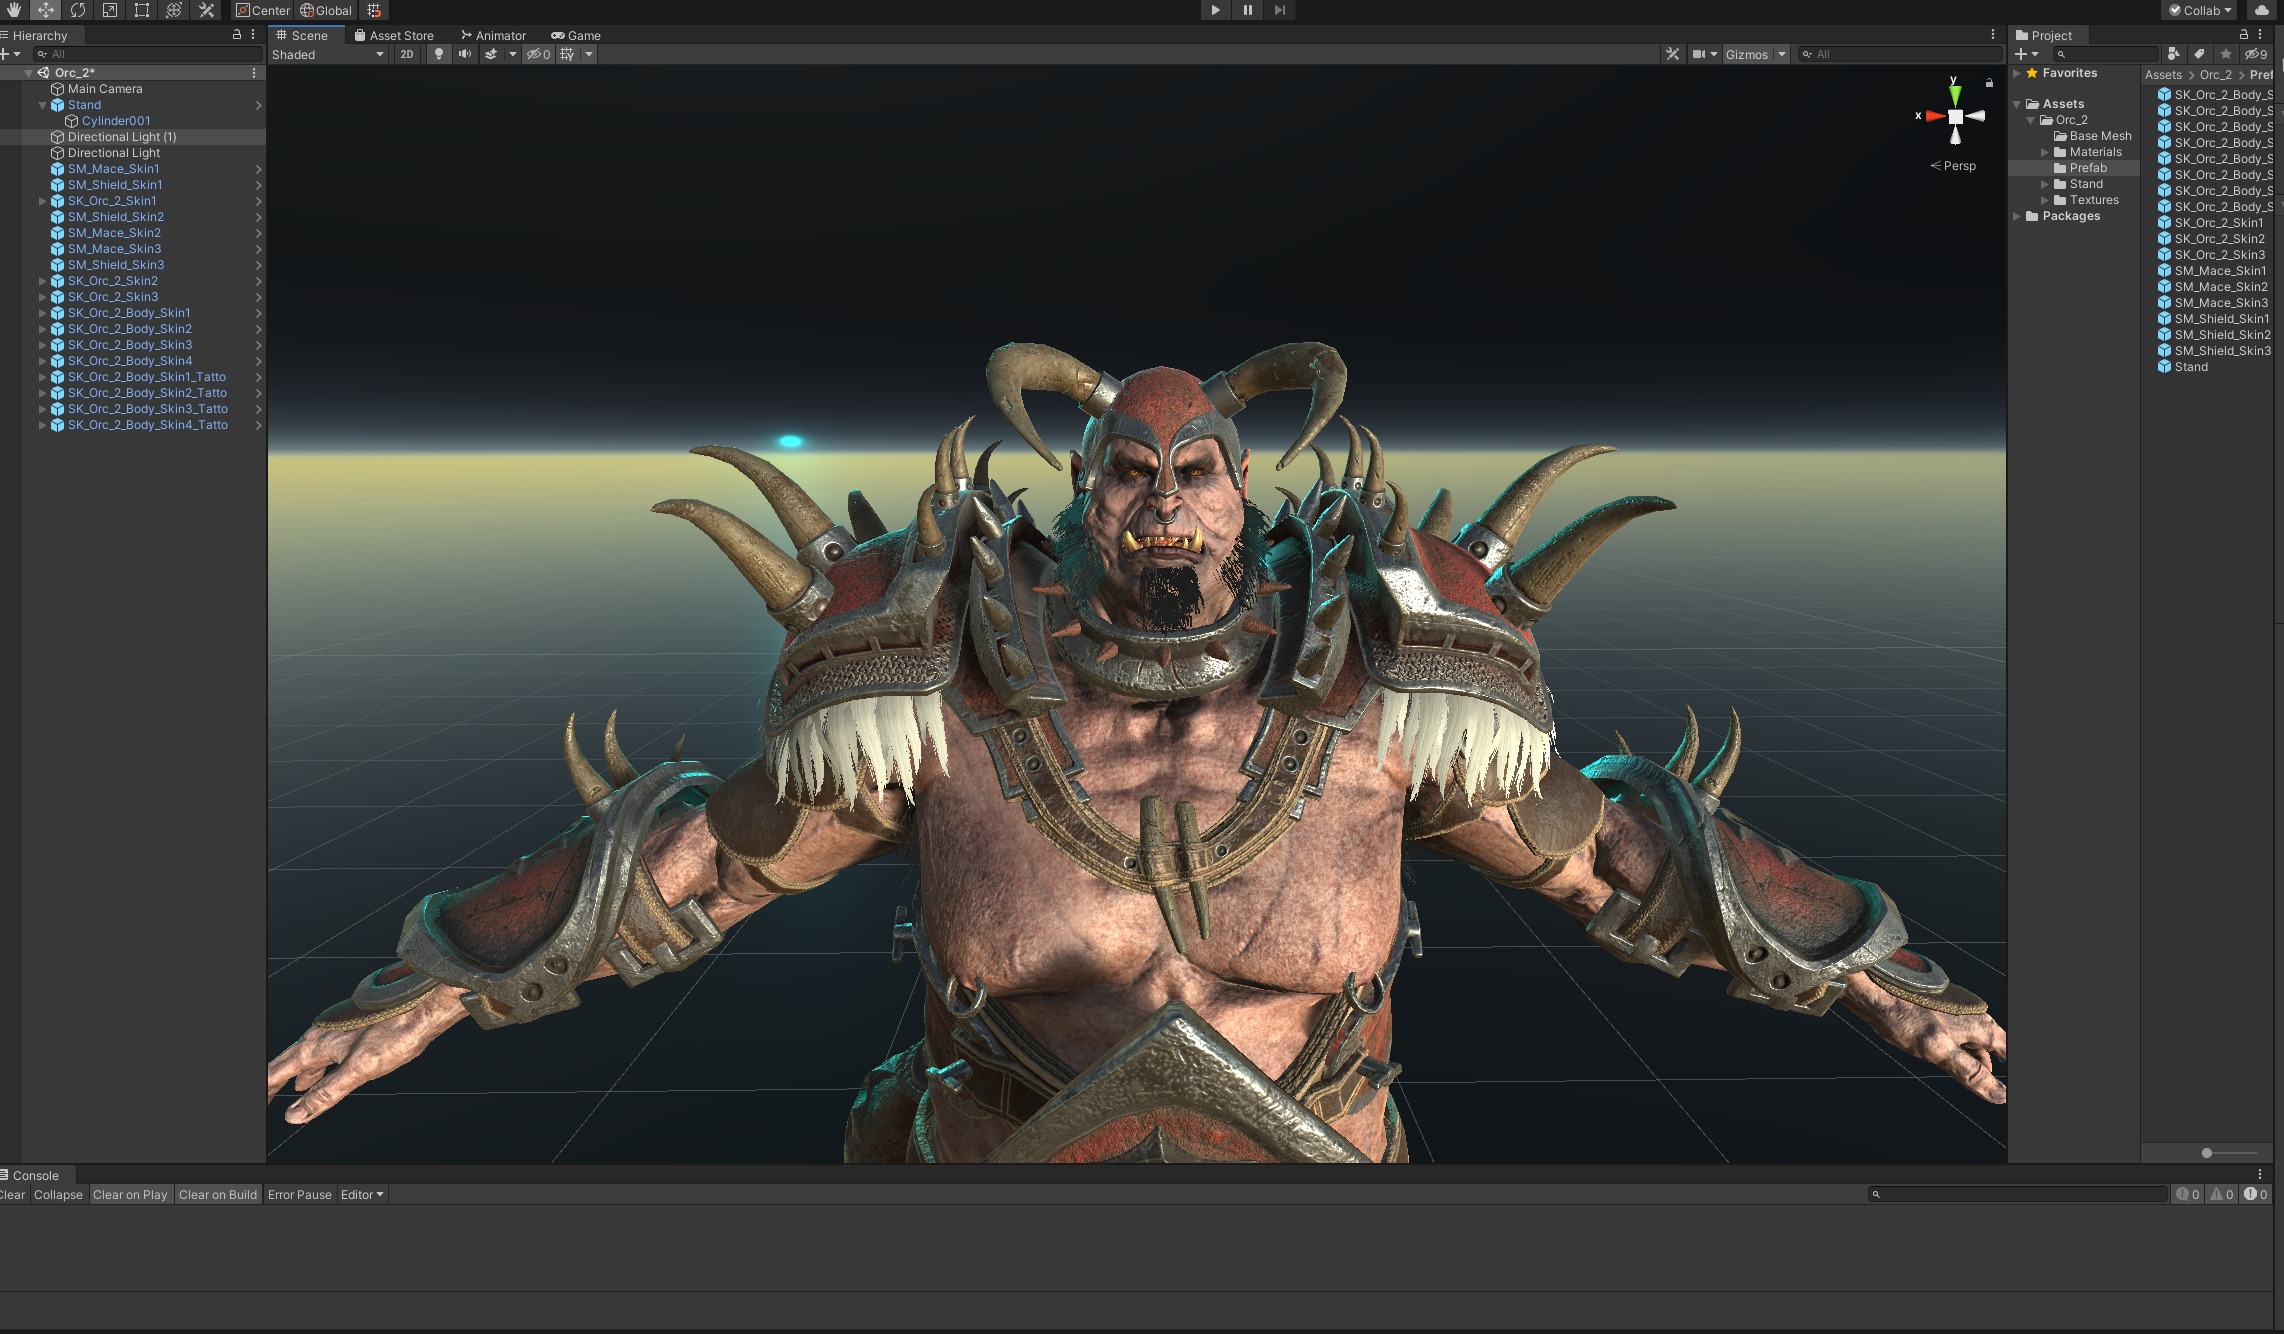Viewport: 2284px width, 1334px height.
Task: Toggle hidden objects visibility counter in scene
Action: click(538, 54)
